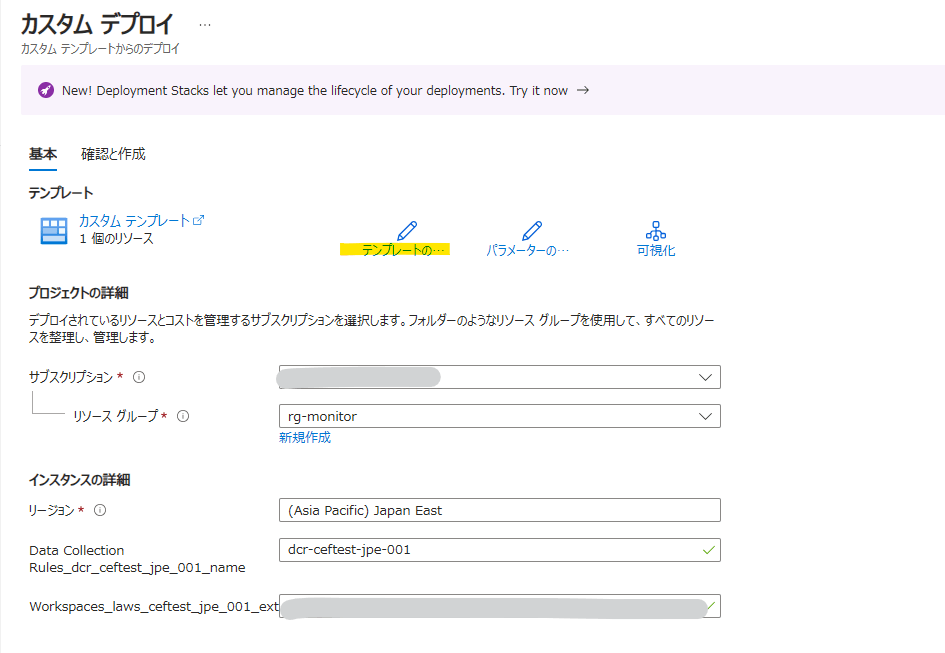Click the テンプレートの… edit link
The image size is (945, 653).
(403, 250)
